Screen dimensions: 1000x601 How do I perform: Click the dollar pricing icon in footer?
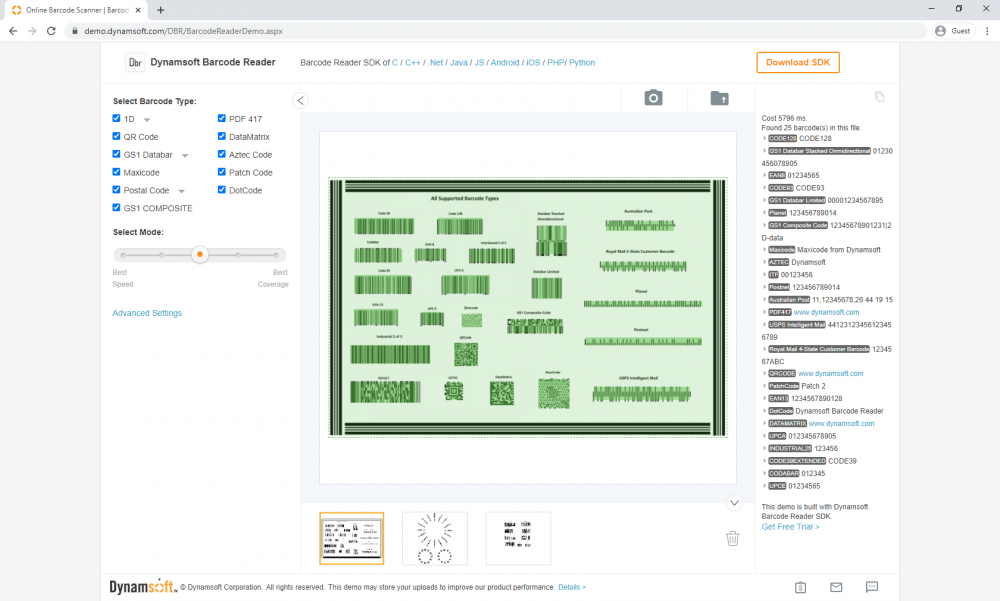[801, 587]
